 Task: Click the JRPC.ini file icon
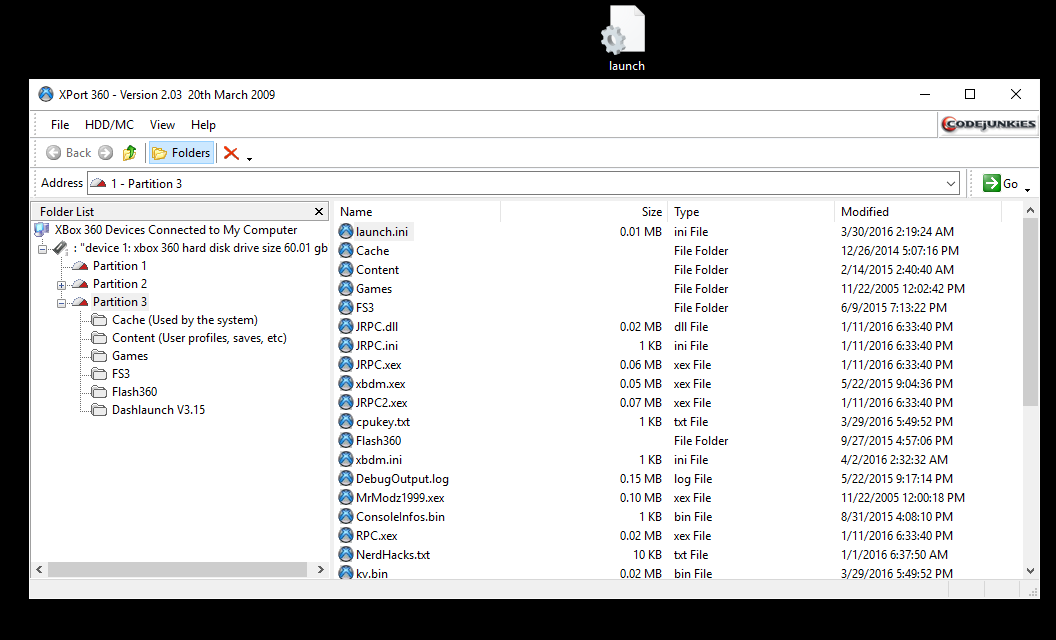point(345,345)
